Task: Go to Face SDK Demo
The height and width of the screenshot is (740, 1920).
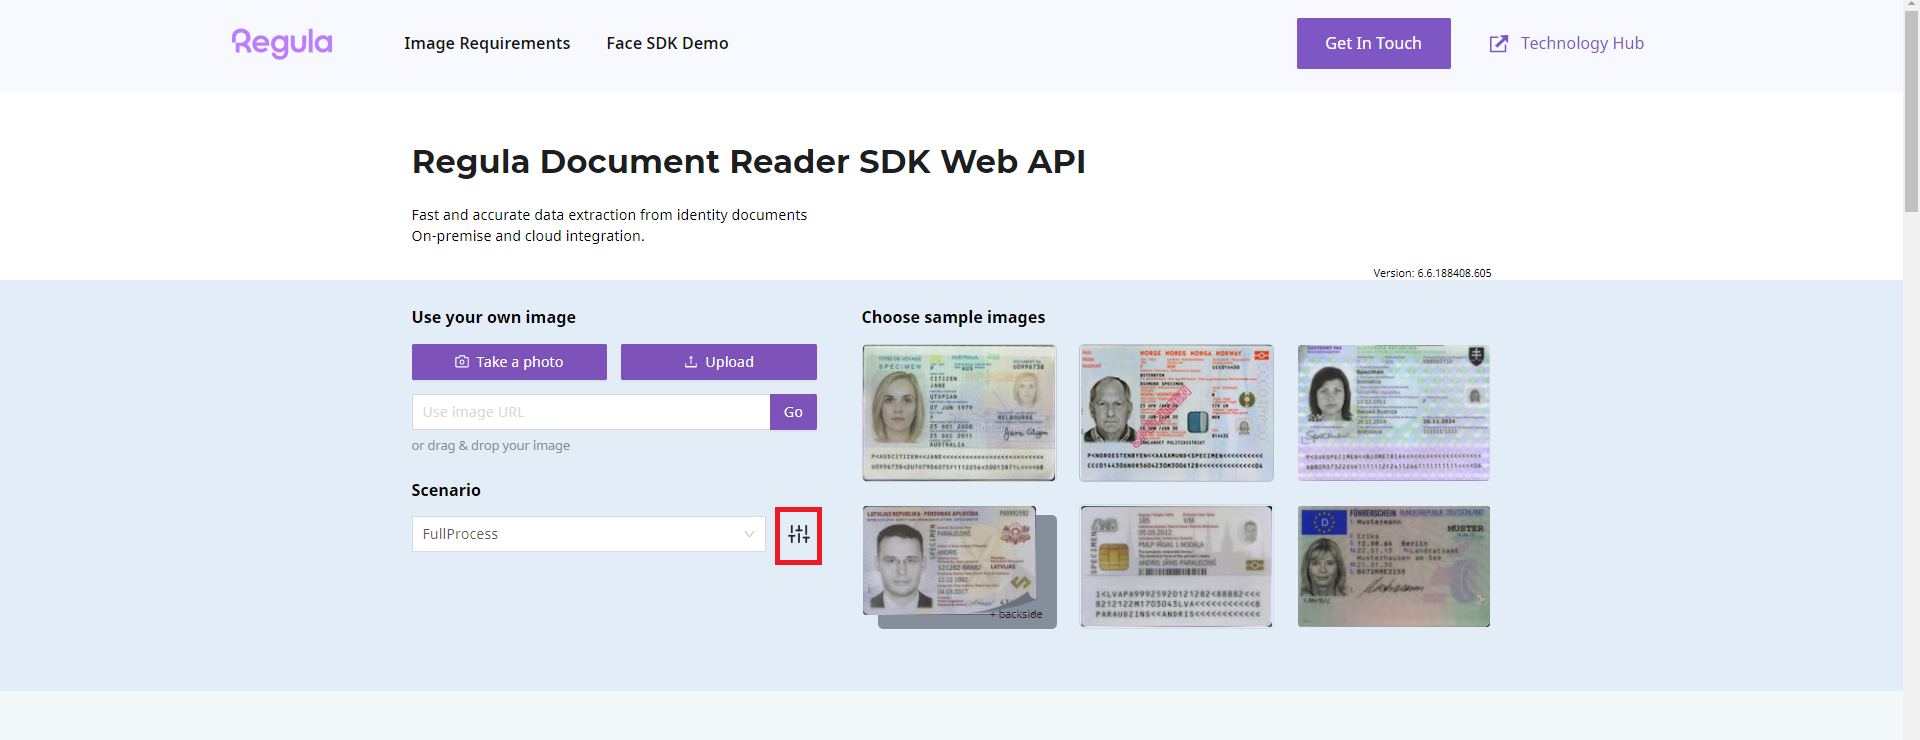Action: pyautogui.click(x=667, y=43)
